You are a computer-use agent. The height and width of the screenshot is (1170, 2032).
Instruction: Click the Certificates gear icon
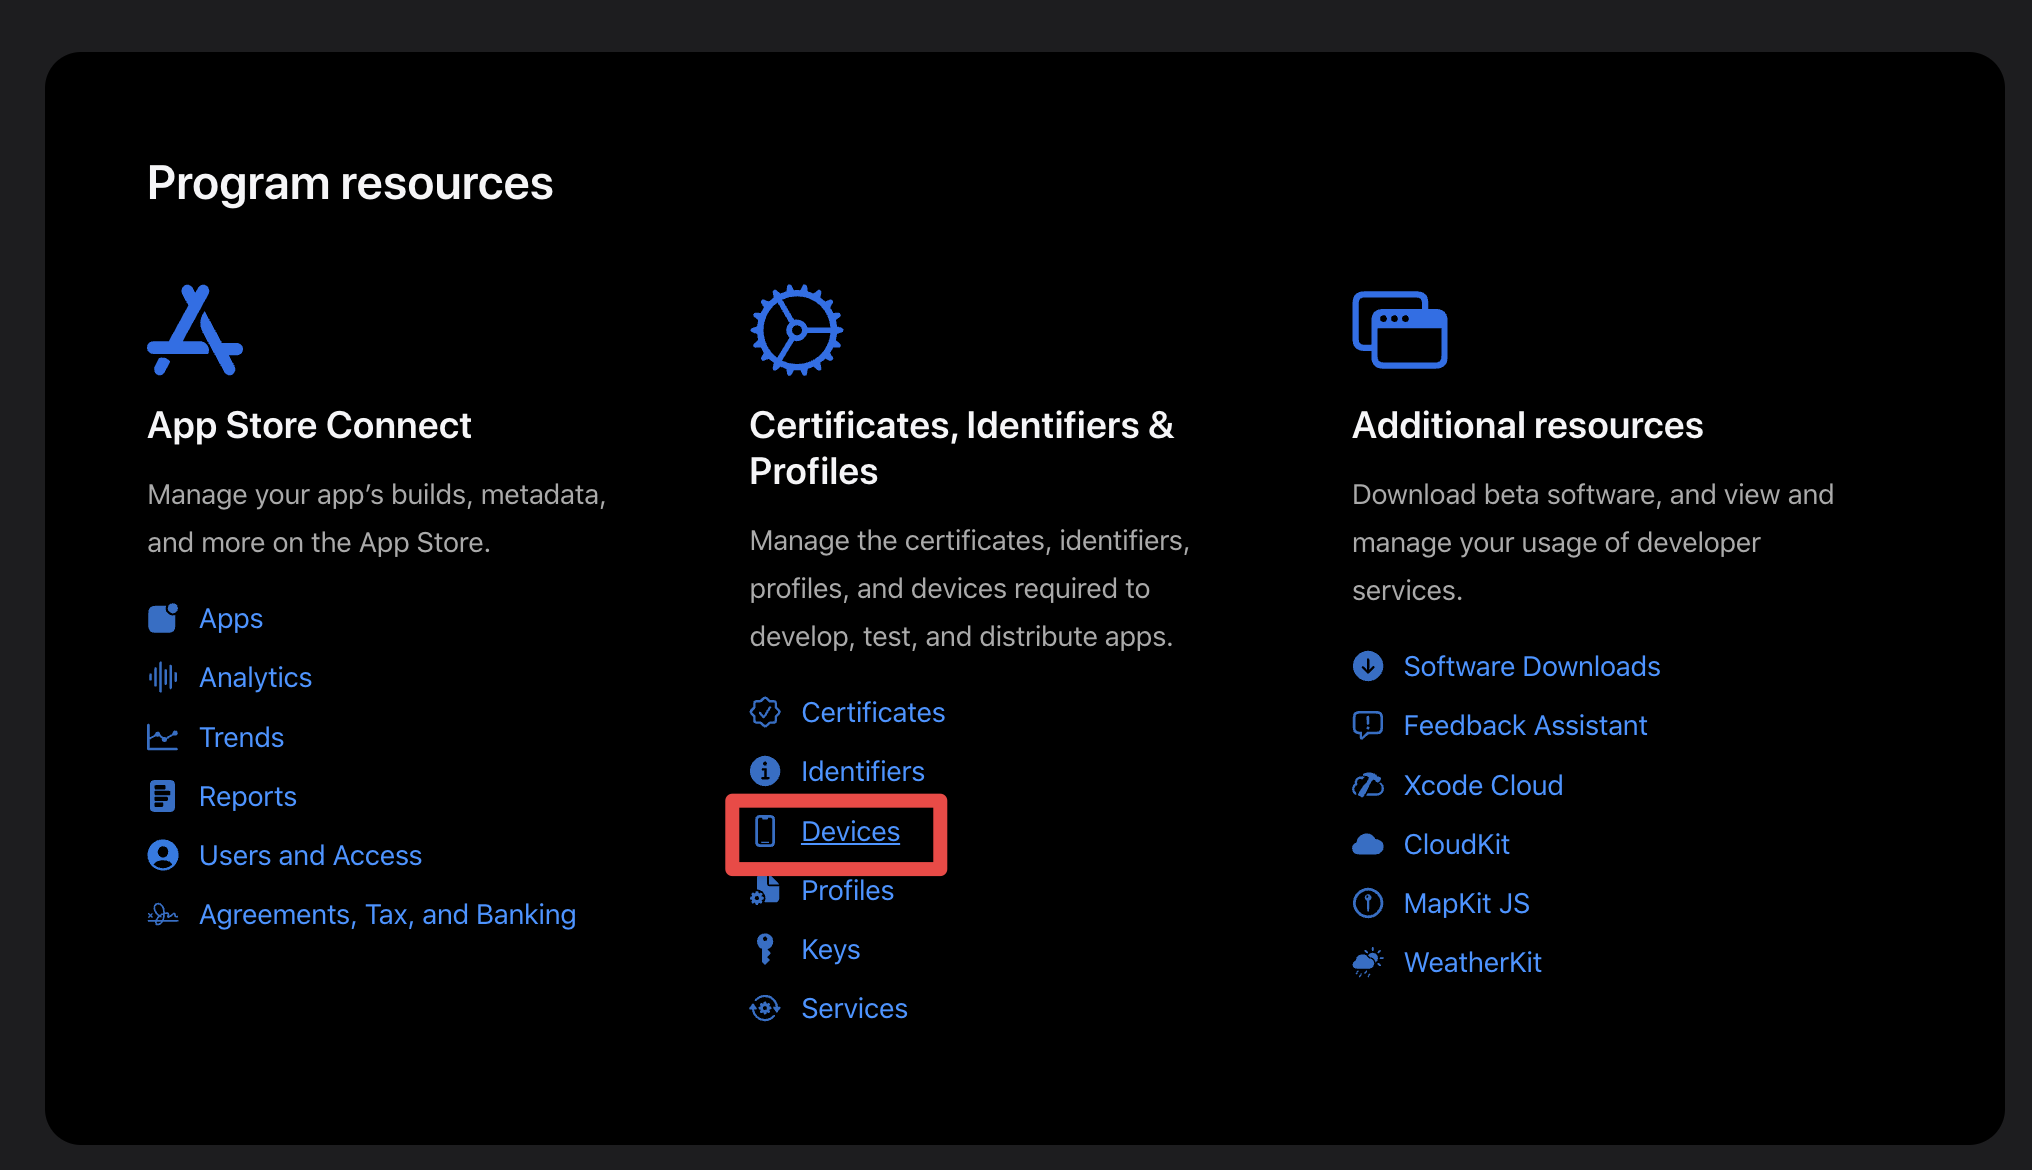click(796, 330)
